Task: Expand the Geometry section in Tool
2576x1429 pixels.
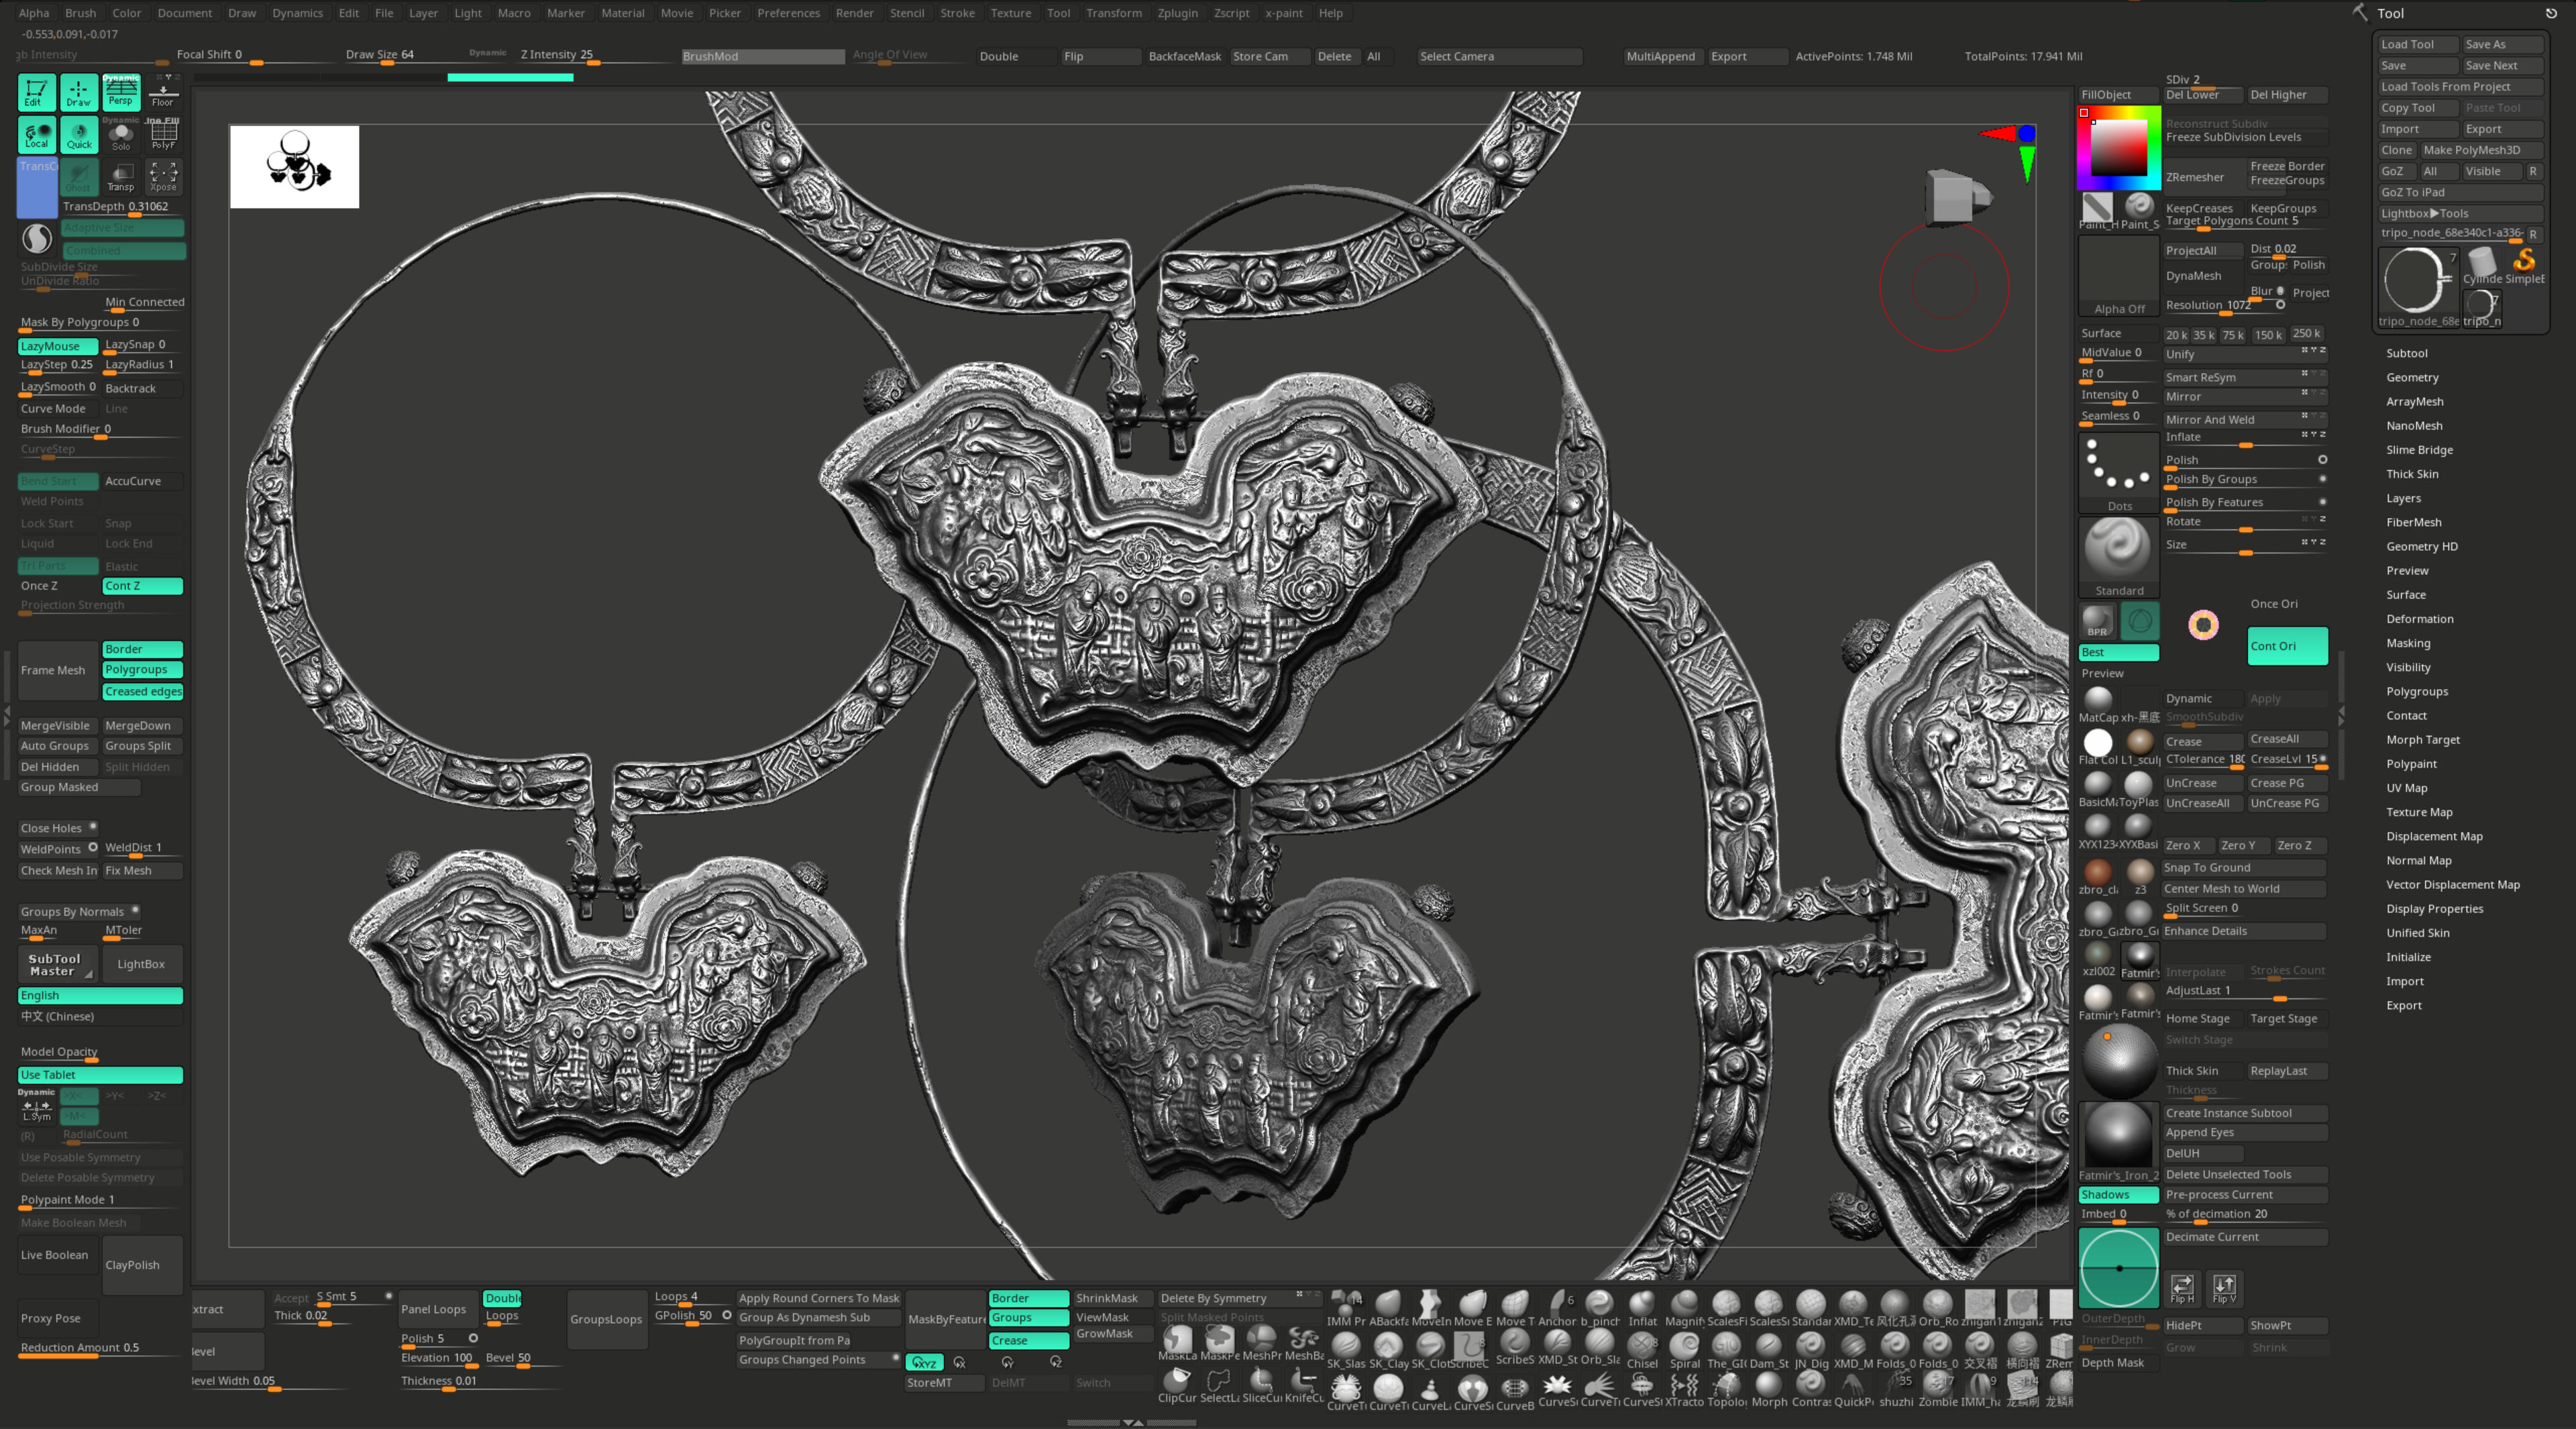Action: 2412,377
